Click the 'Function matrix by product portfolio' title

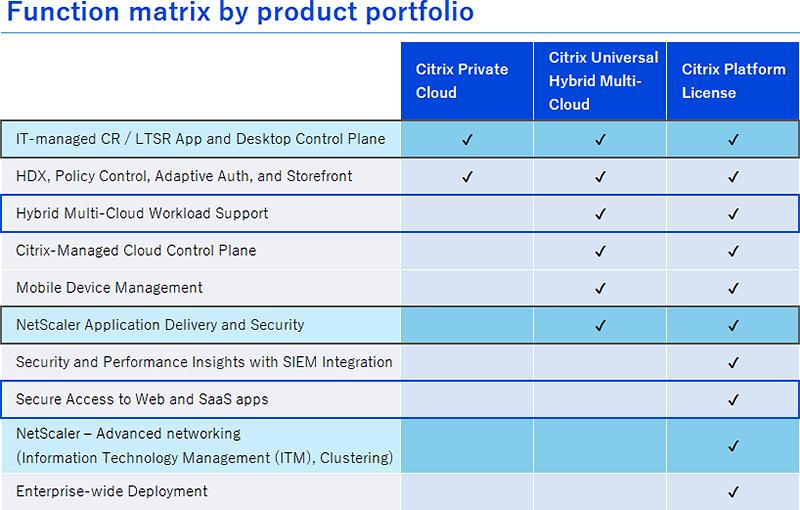point(241,11)
